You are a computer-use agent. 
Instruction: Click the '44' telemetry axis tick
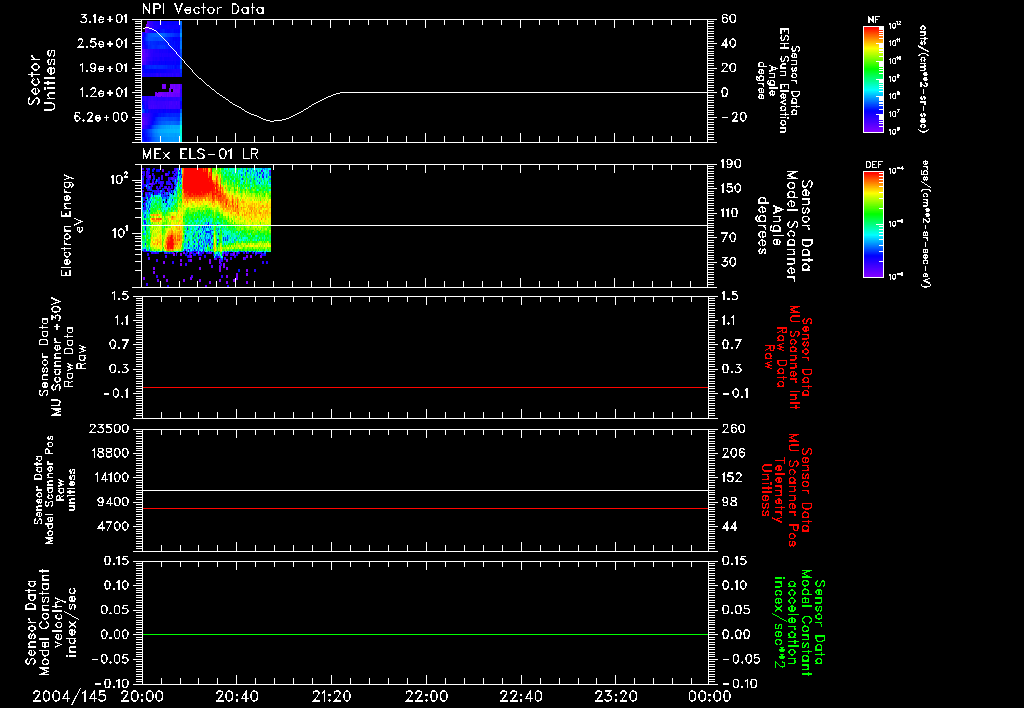coord(729,526)
